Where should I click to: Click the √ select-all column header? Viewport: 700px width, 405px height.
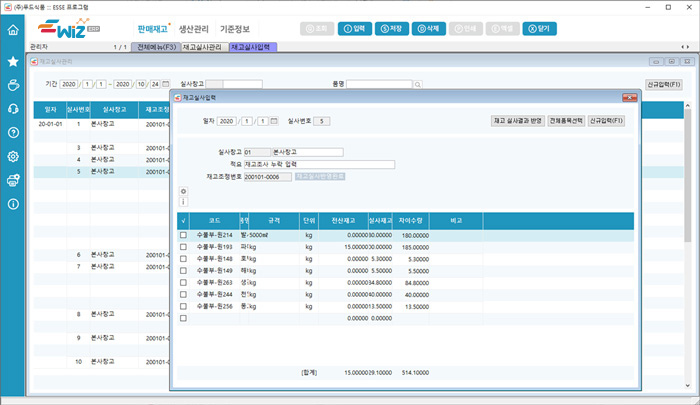point(183,221)
